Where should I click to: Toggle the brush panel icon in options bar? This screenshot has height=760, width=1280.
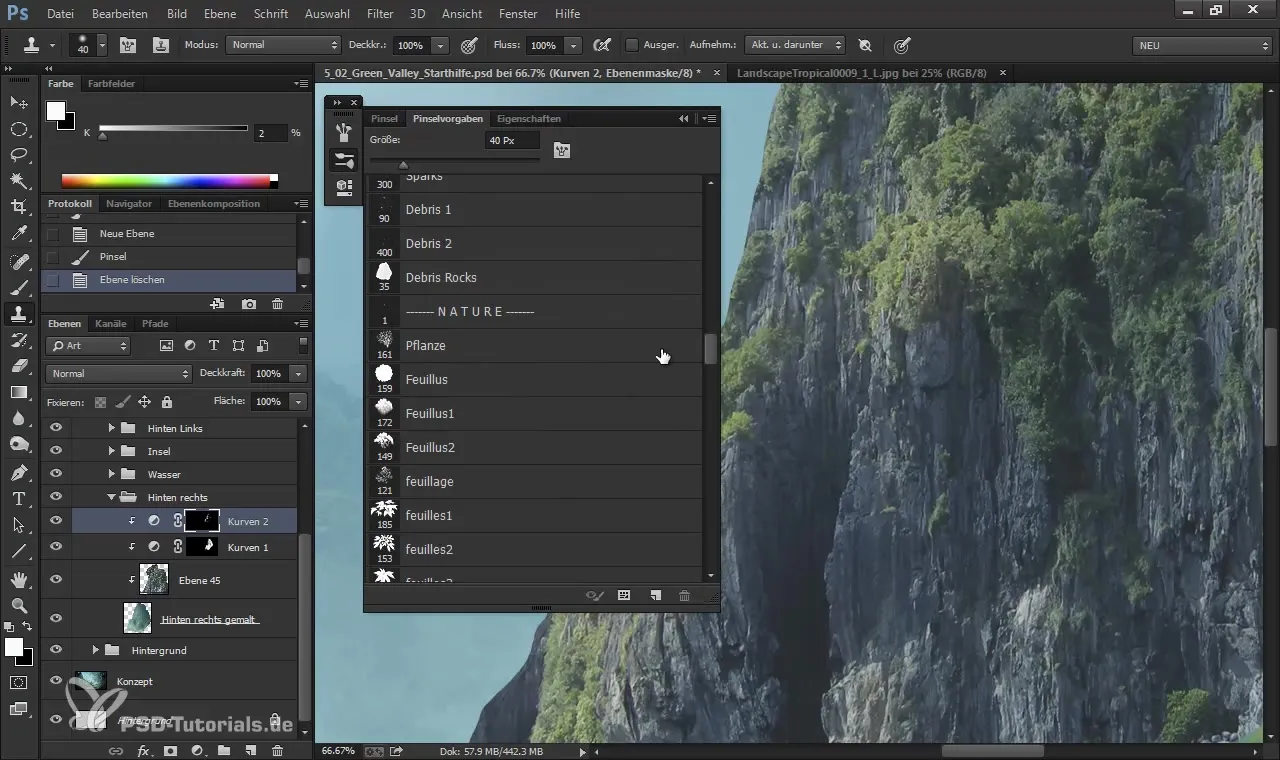pyautogui.click(x=128, y=45)
